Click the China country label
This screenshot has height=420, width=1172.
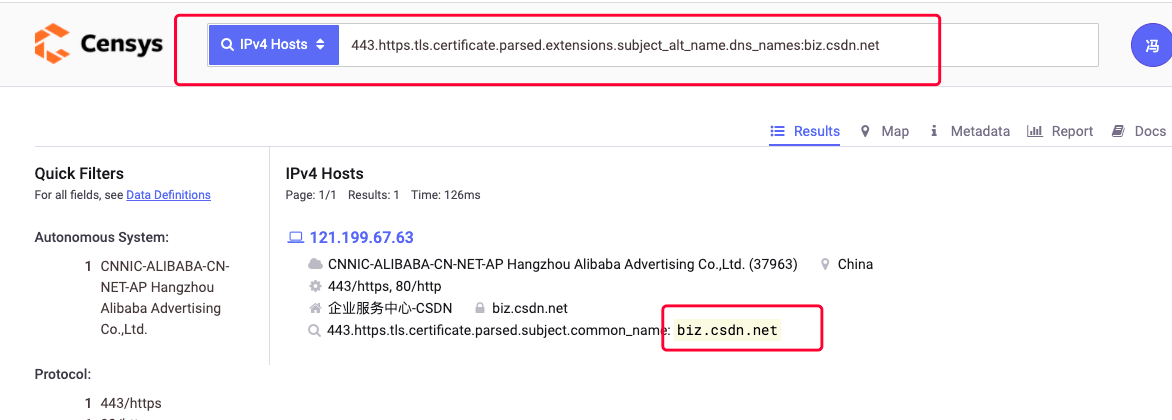tap(855, 264)
